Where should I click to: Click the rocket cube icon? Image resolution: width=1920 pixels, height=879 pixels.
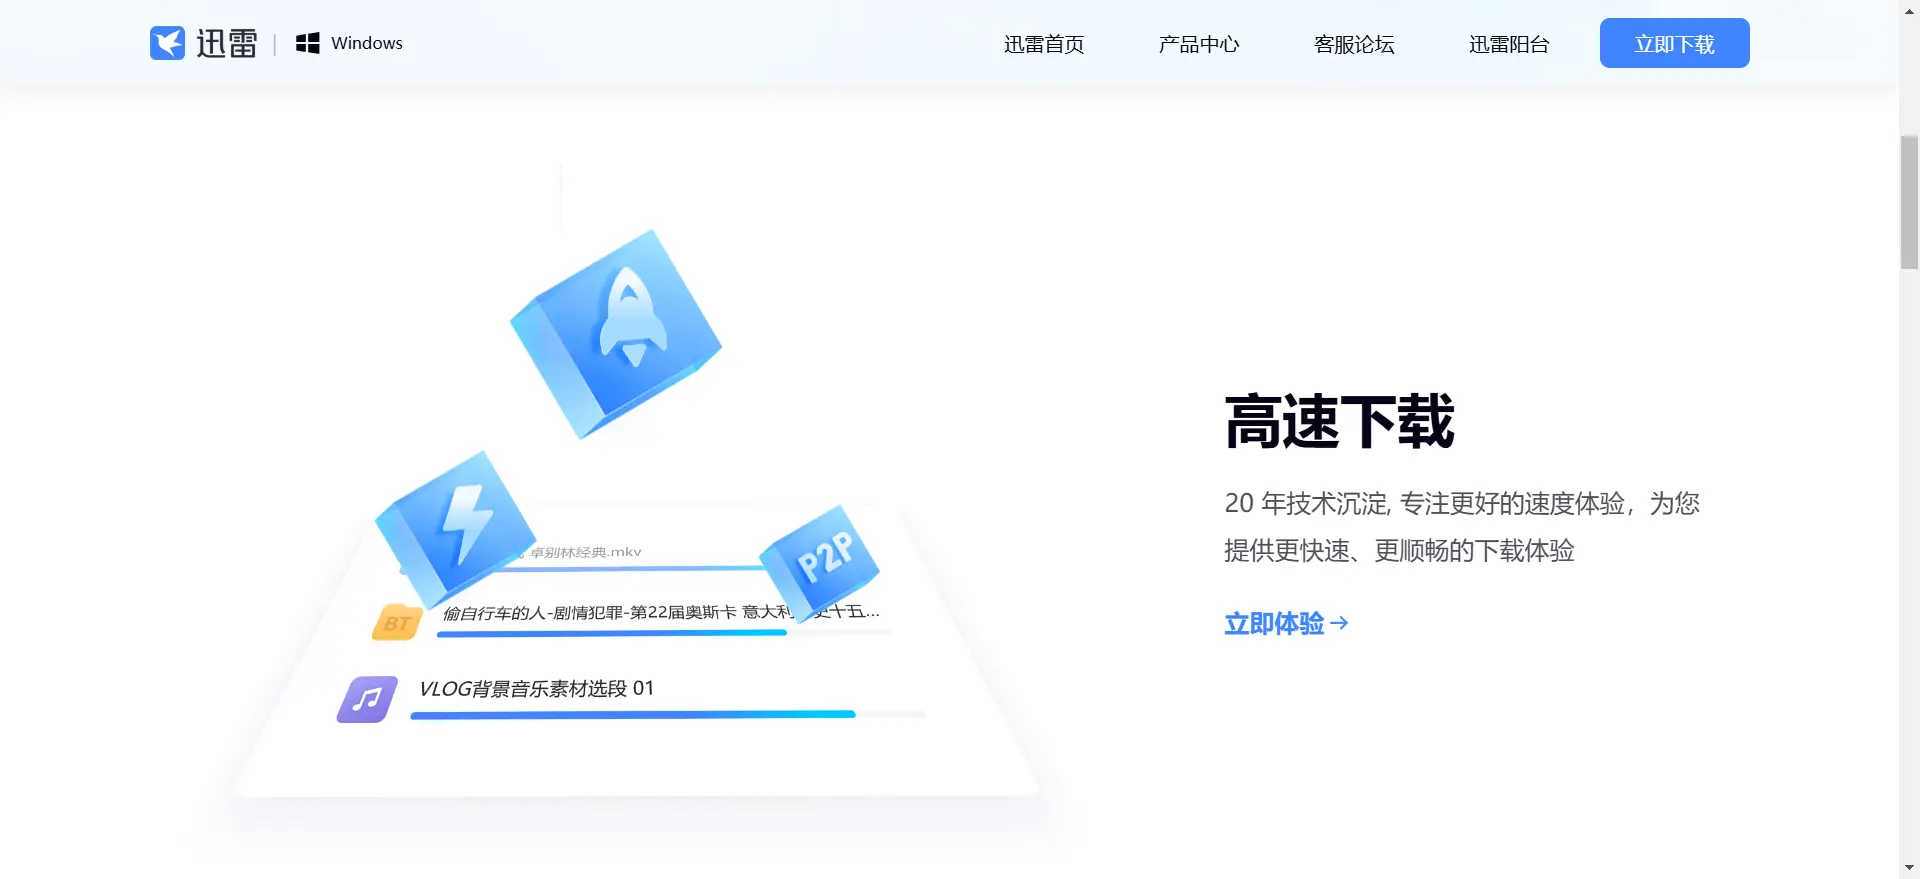616,334
